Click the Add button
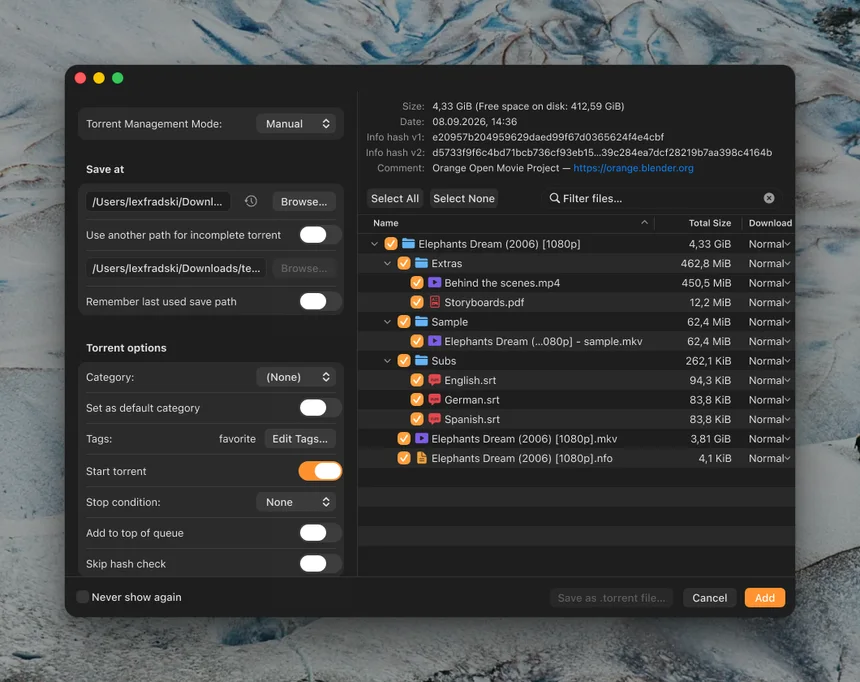860x682 pixels. pos(765,598)
